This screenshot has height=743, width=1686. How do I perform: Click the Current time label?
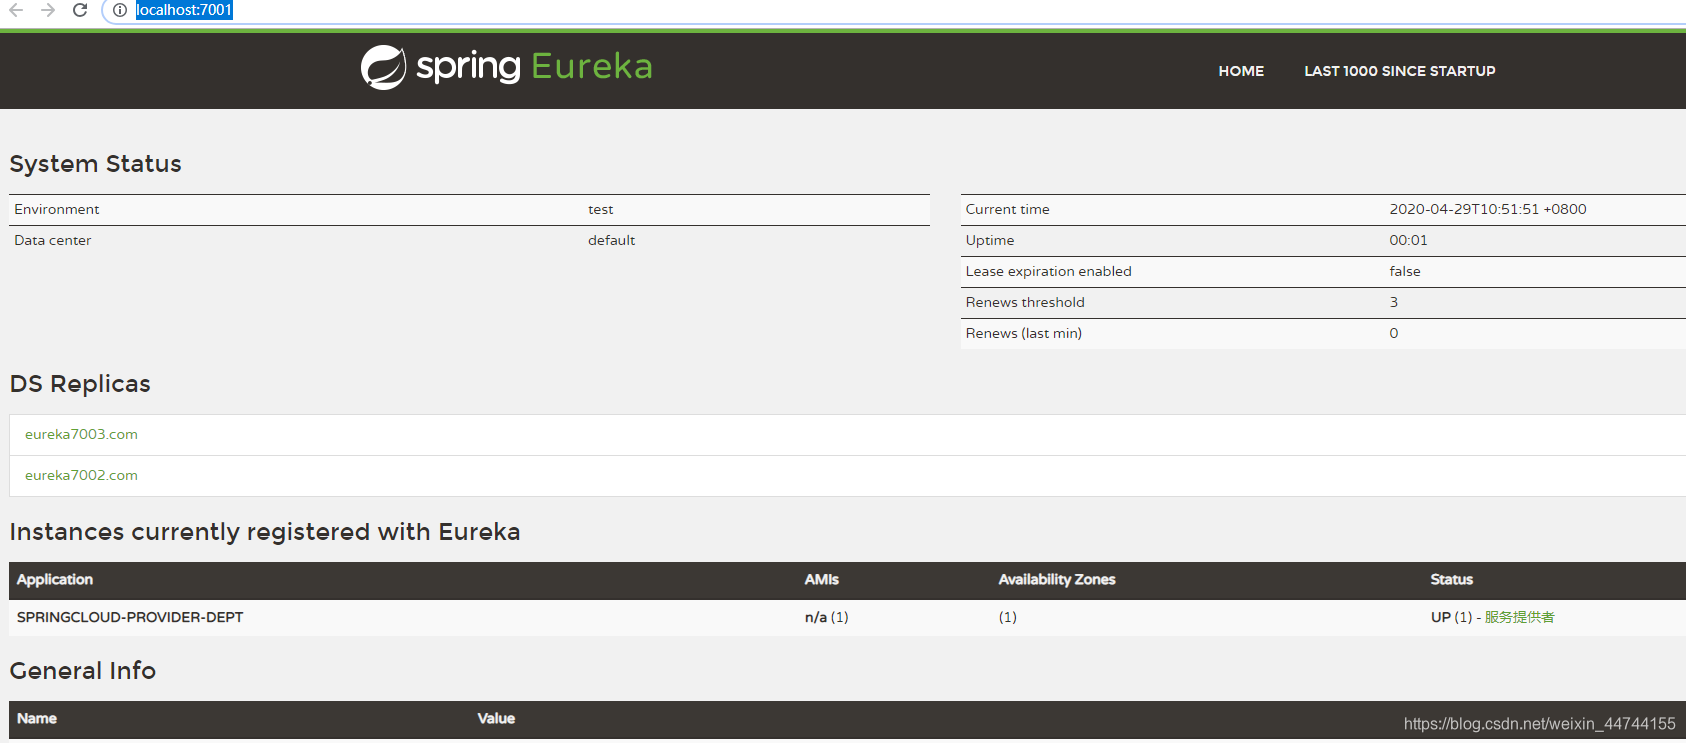coord(1007,209)
